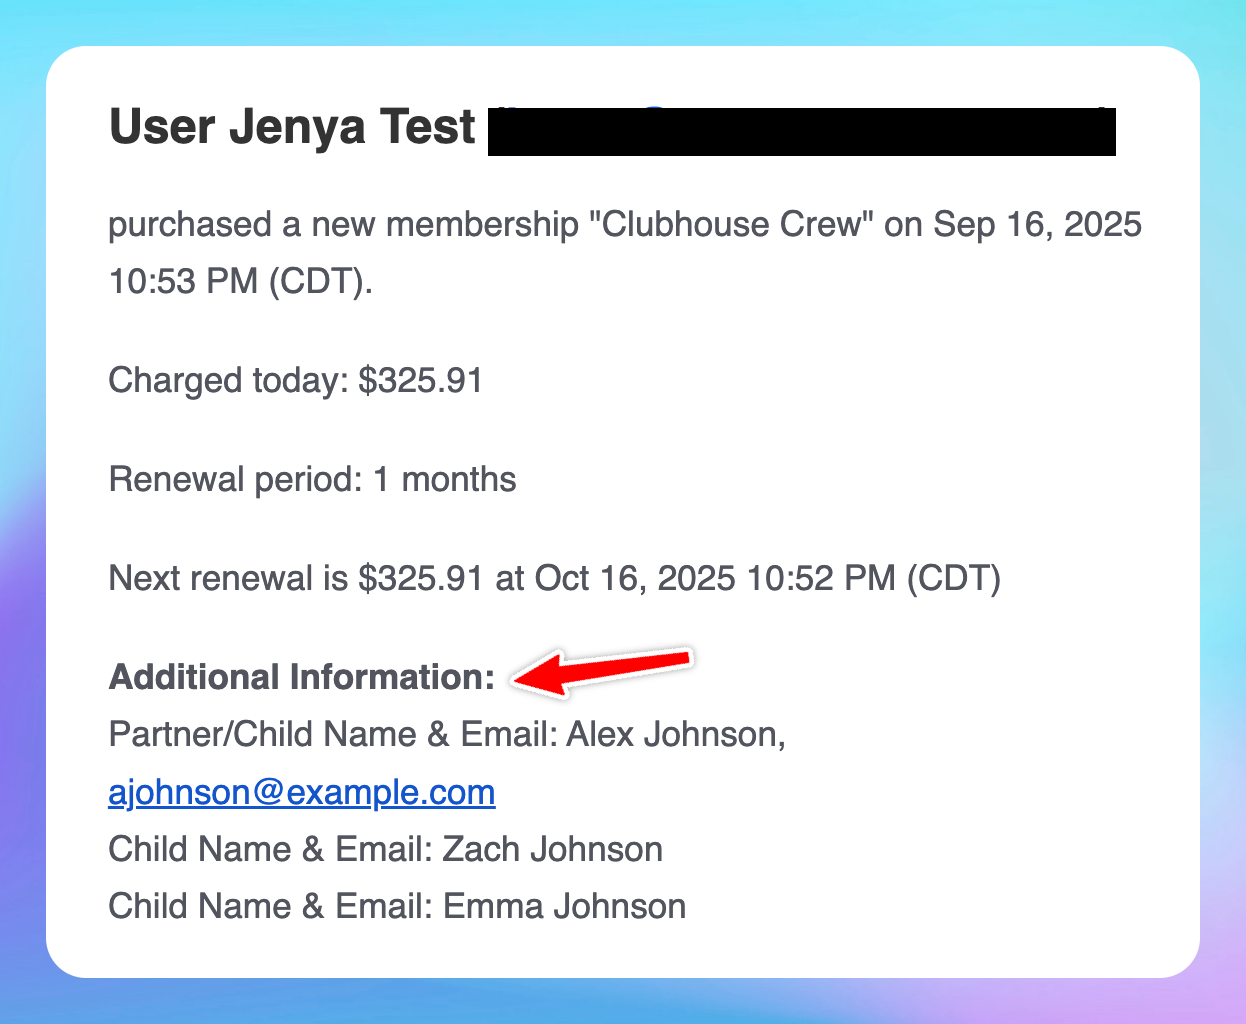Click the User Jenya Test heading
The width and height of the screenshot is (1246, 1024).
click(x=292, y=128)
